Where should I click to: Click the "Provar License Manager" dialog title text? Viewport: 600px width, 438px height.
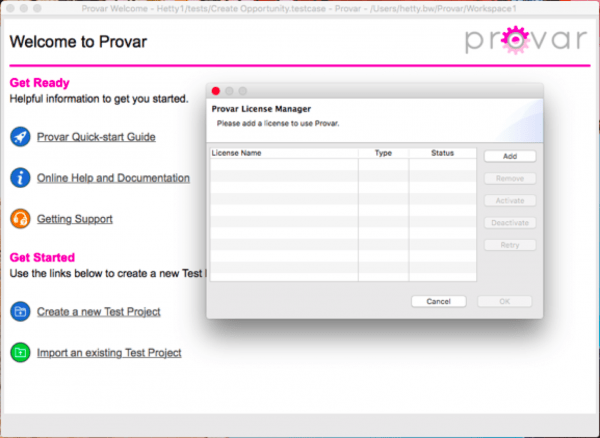tap(261, 109)
